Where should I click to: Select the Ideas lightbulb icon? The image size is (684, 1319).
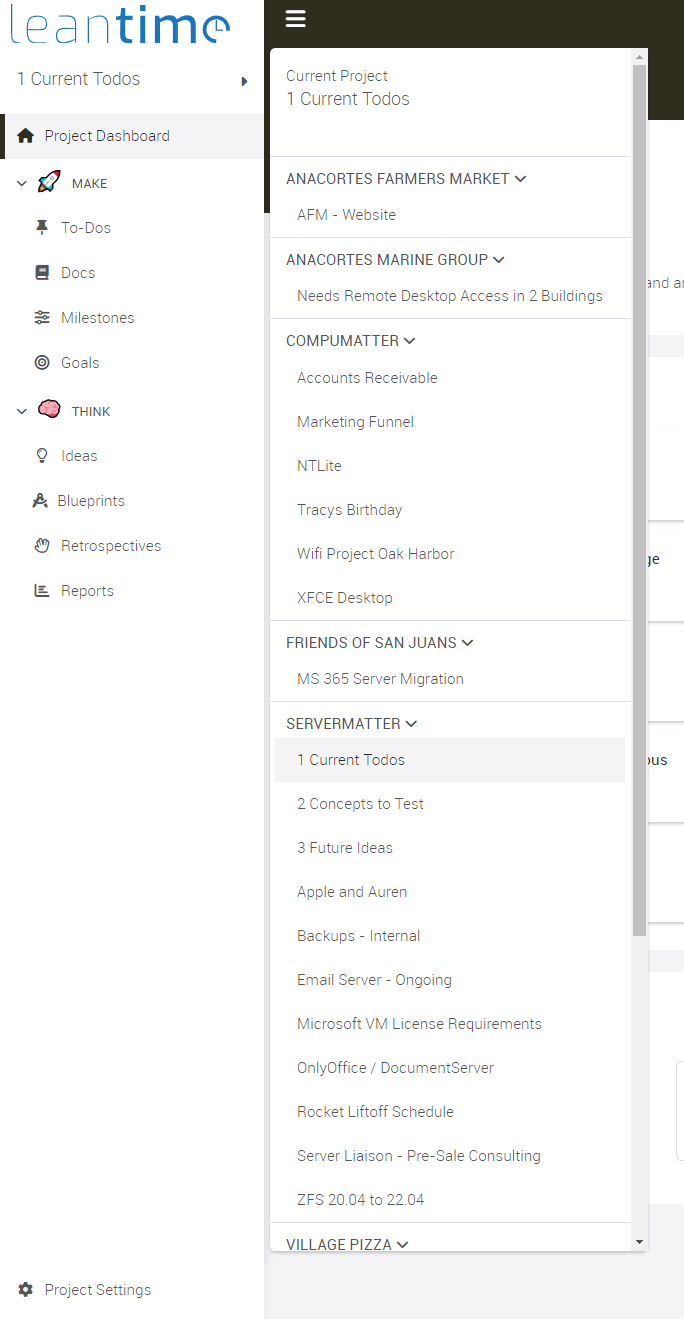[42, 455]
